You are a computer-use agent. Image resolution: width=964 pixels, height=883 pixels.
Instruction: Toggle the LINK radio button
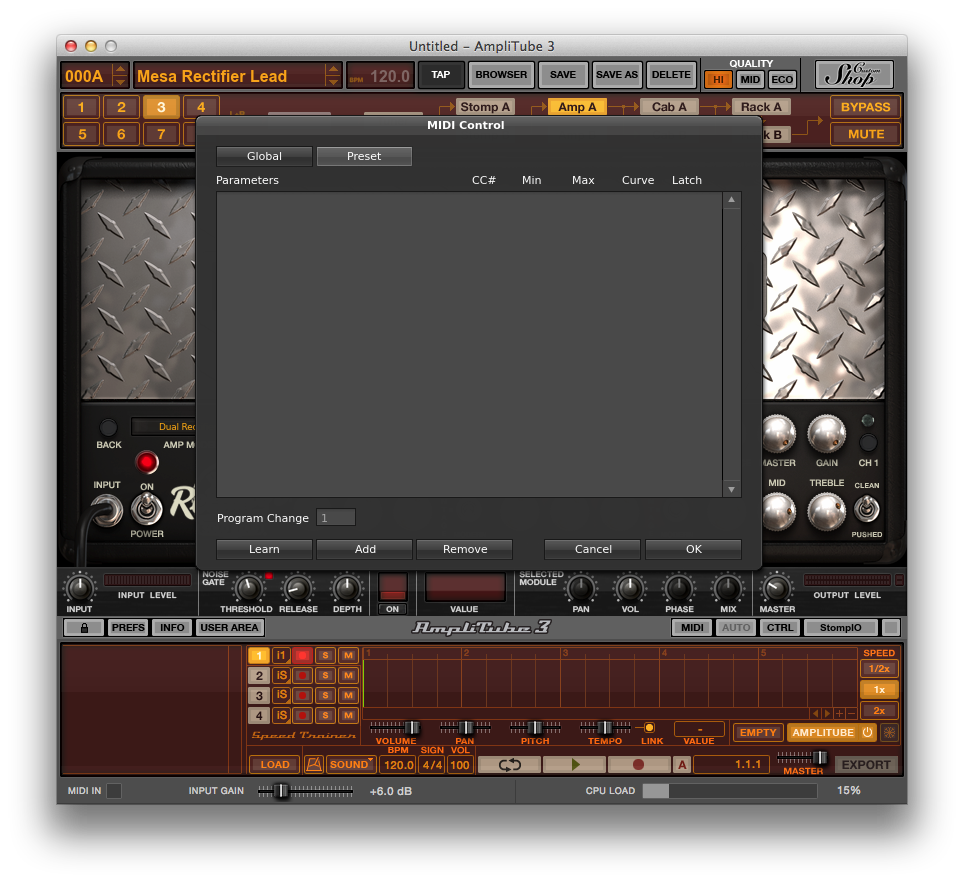click(649, 727)
